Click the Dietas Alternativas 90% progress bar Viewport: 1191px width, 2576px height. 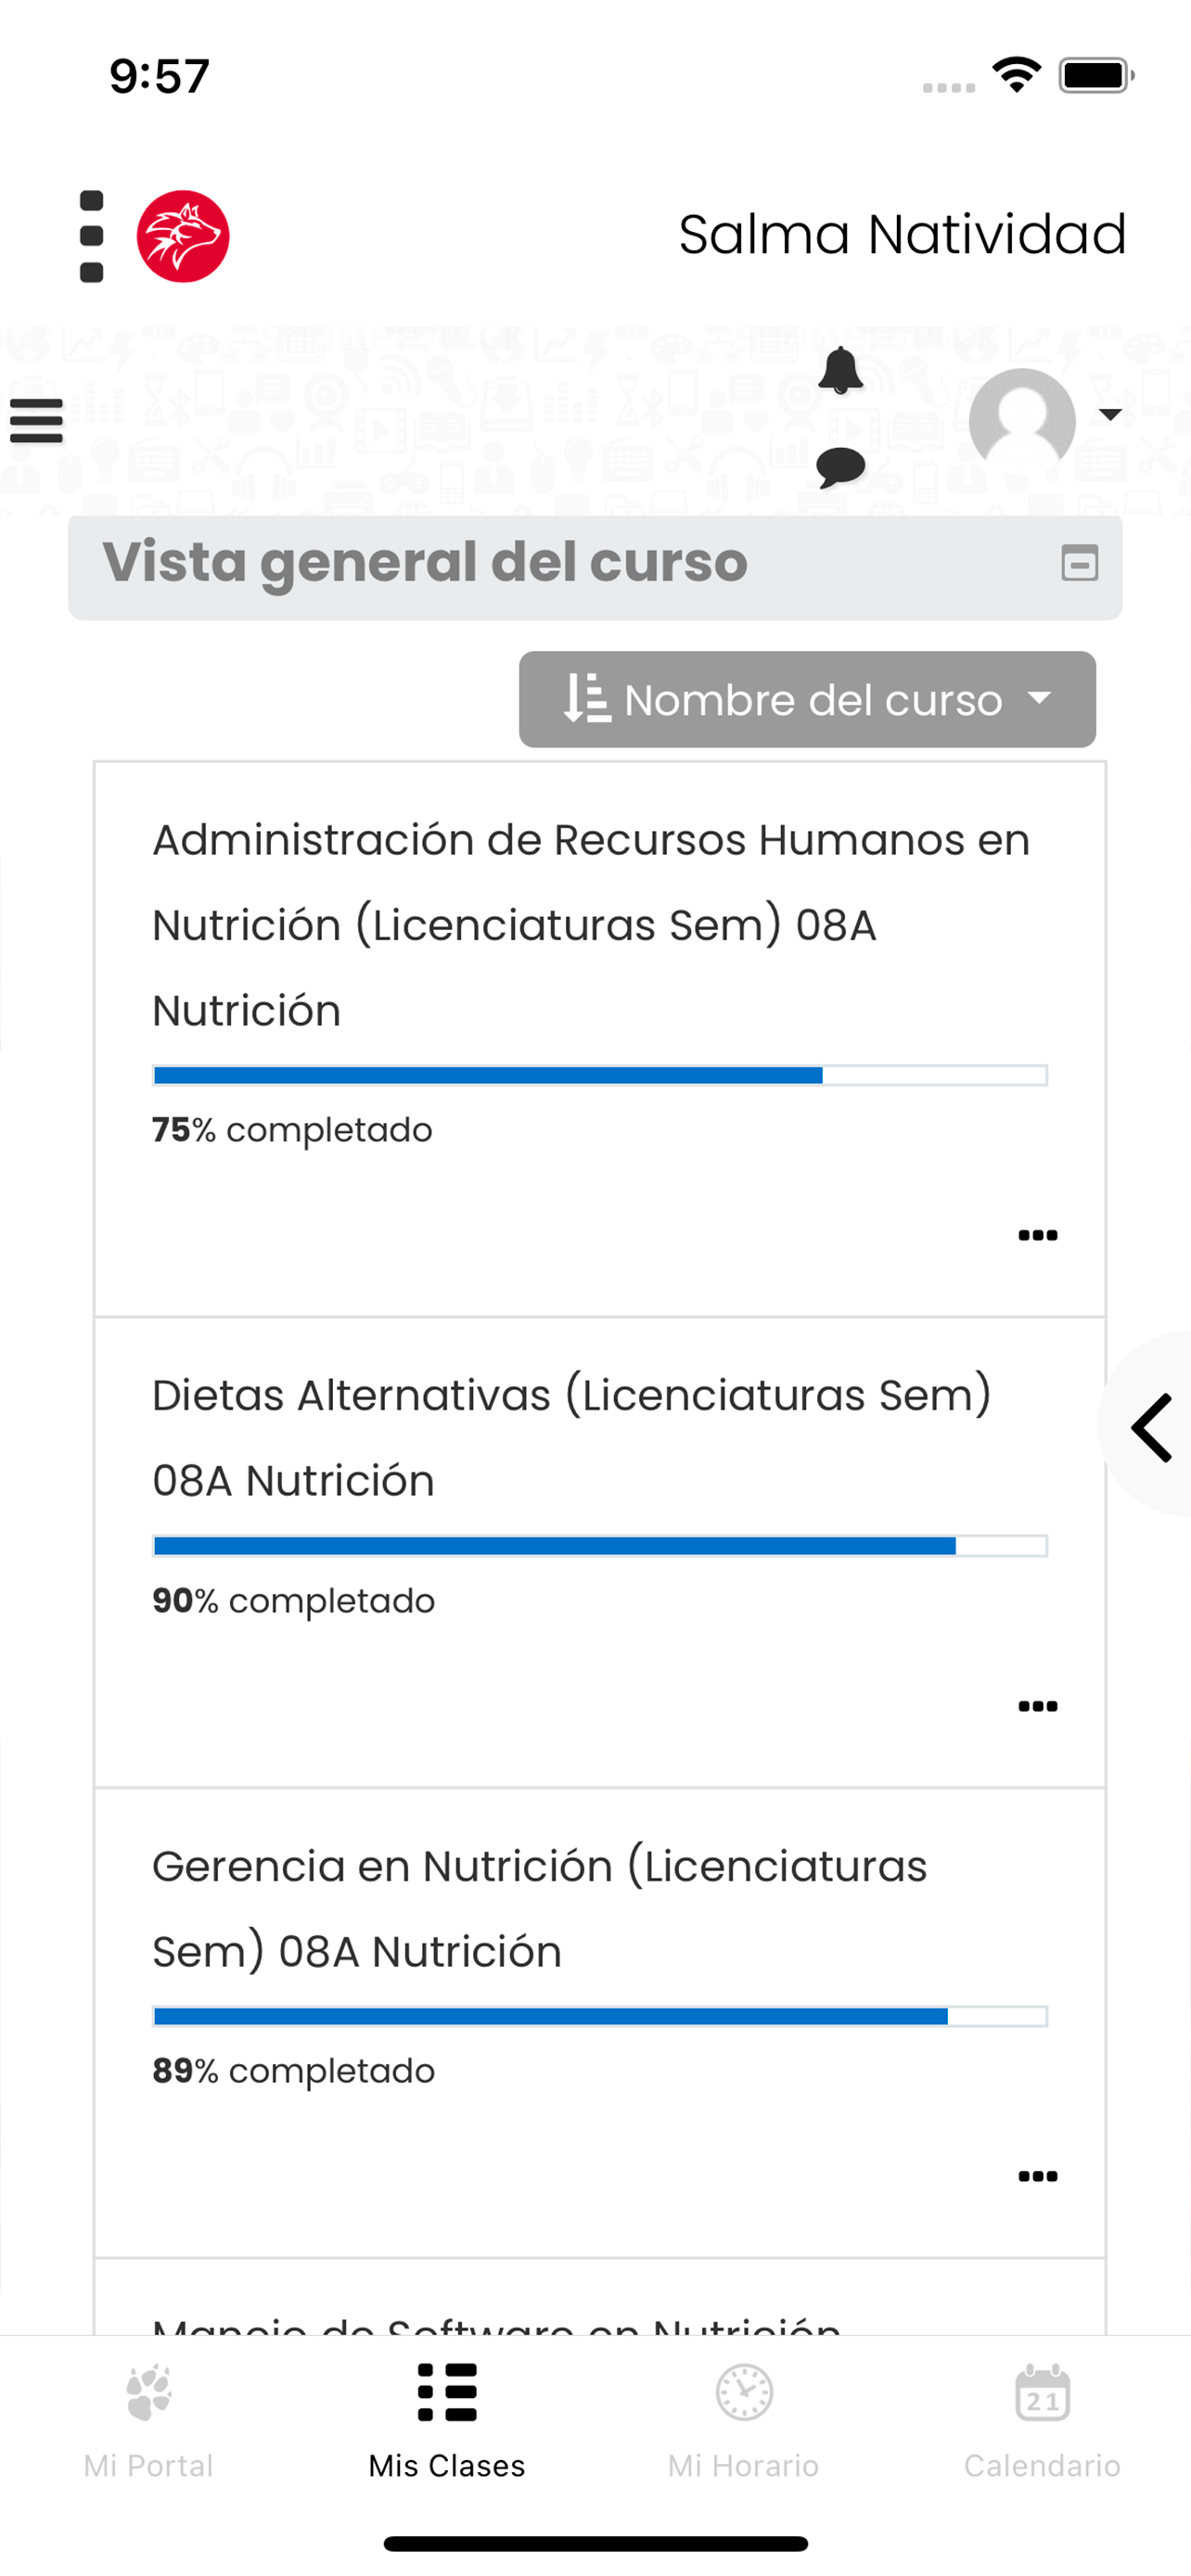tap(600, 1546)
